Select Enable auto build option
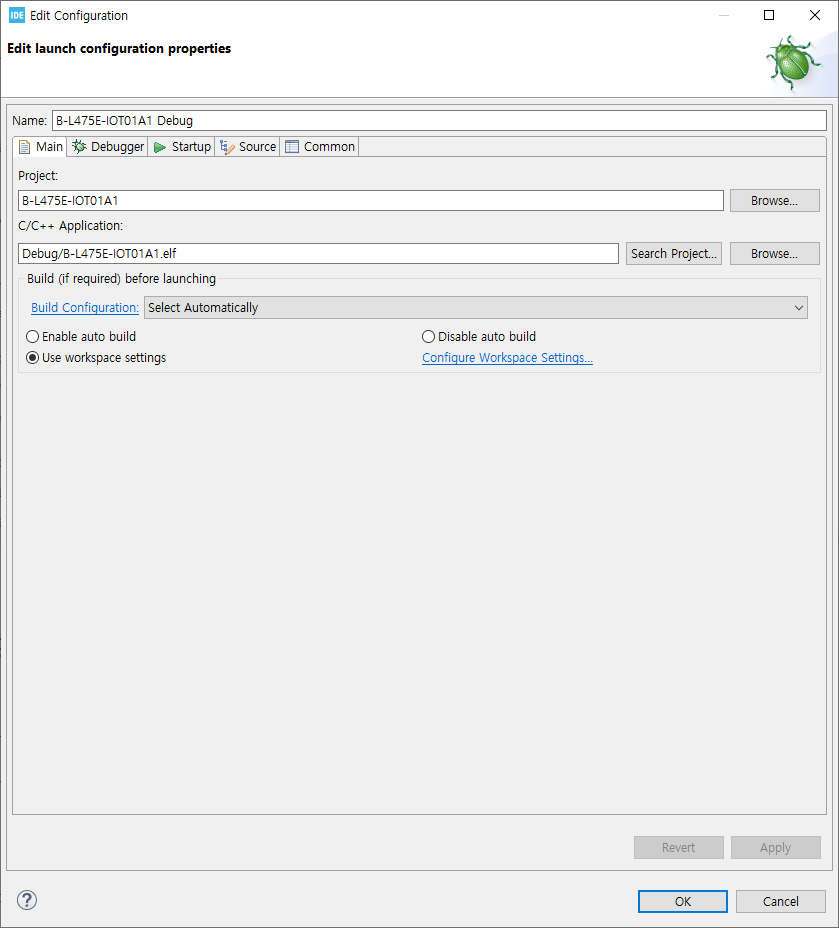The width and height of the screenshot is (839, 928). [81, 337]
